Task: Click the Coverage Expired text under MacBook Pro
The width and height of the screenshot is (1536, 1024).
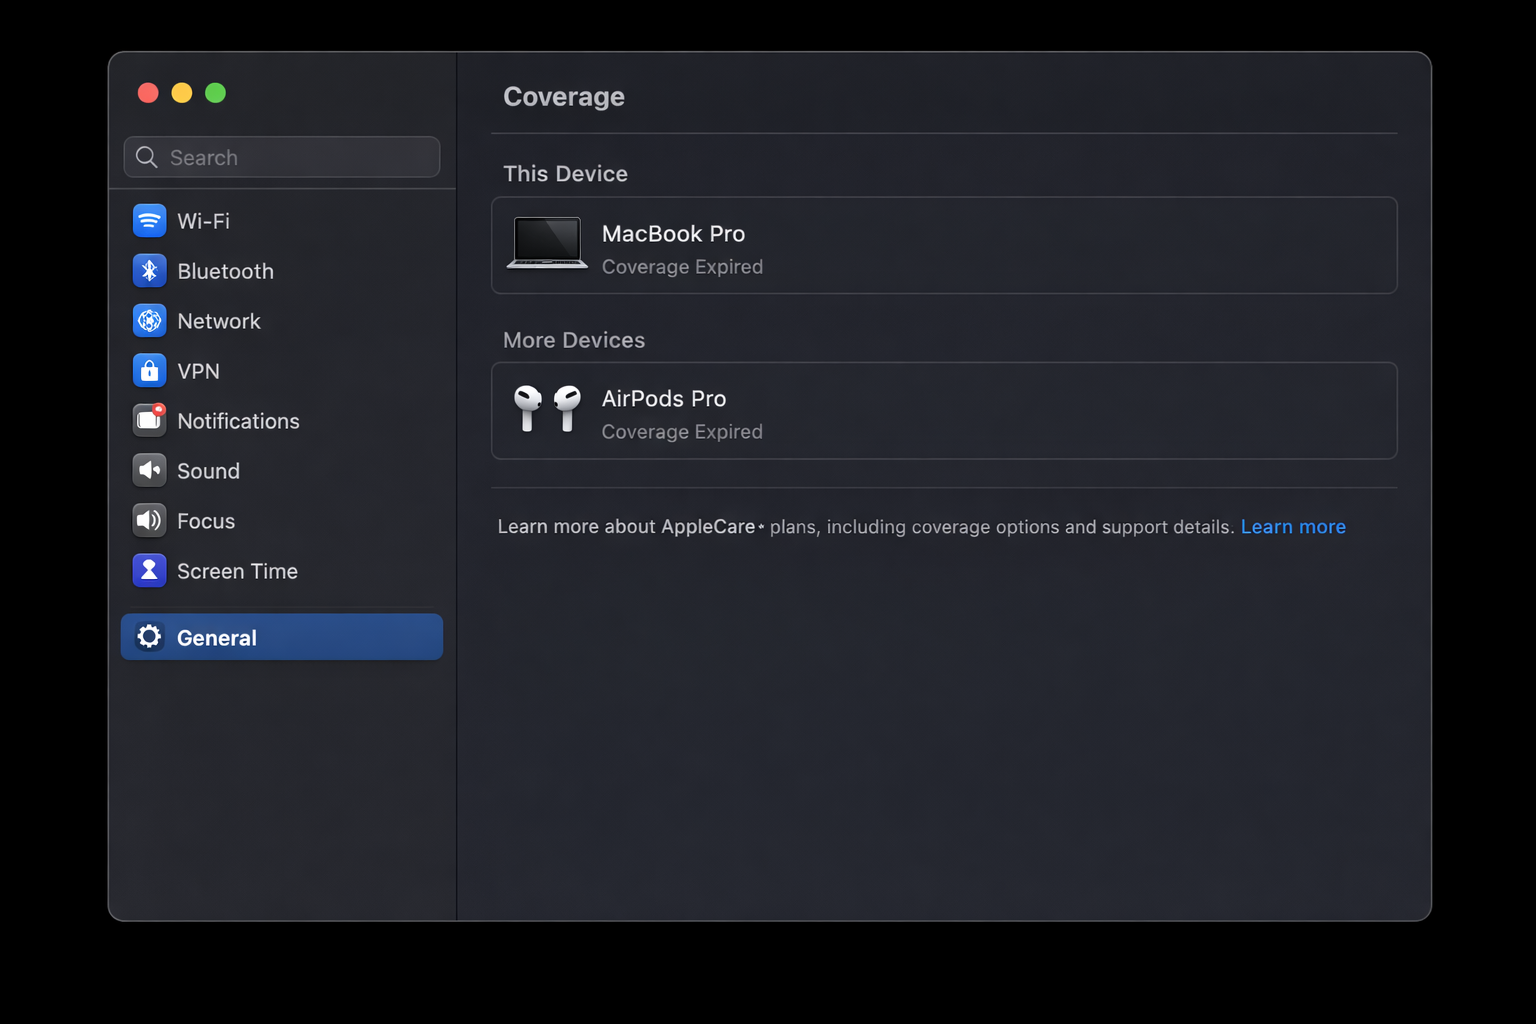Action: [x=681, y=266]
